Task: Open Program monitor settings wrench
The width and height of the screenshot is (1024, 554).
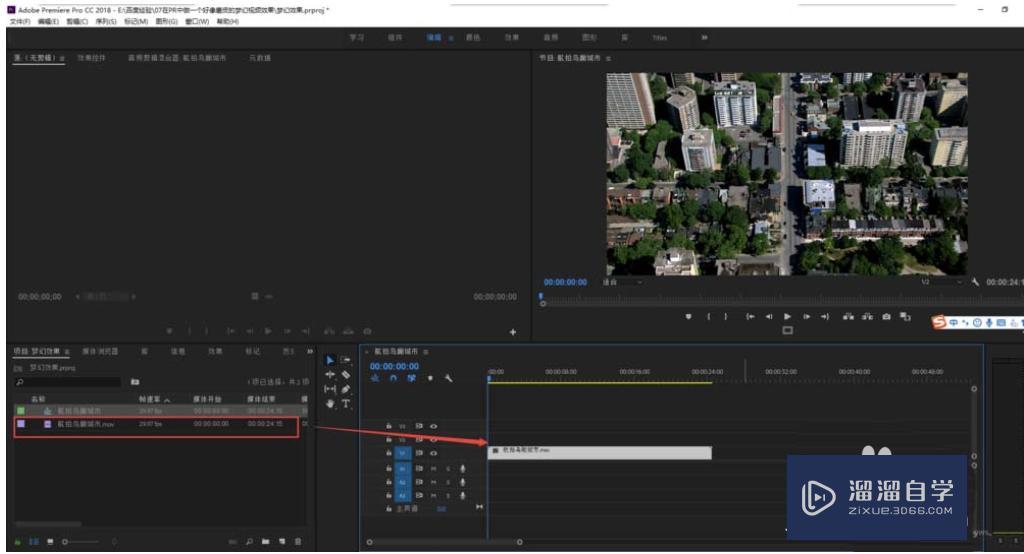Action: tap(975, 282)
